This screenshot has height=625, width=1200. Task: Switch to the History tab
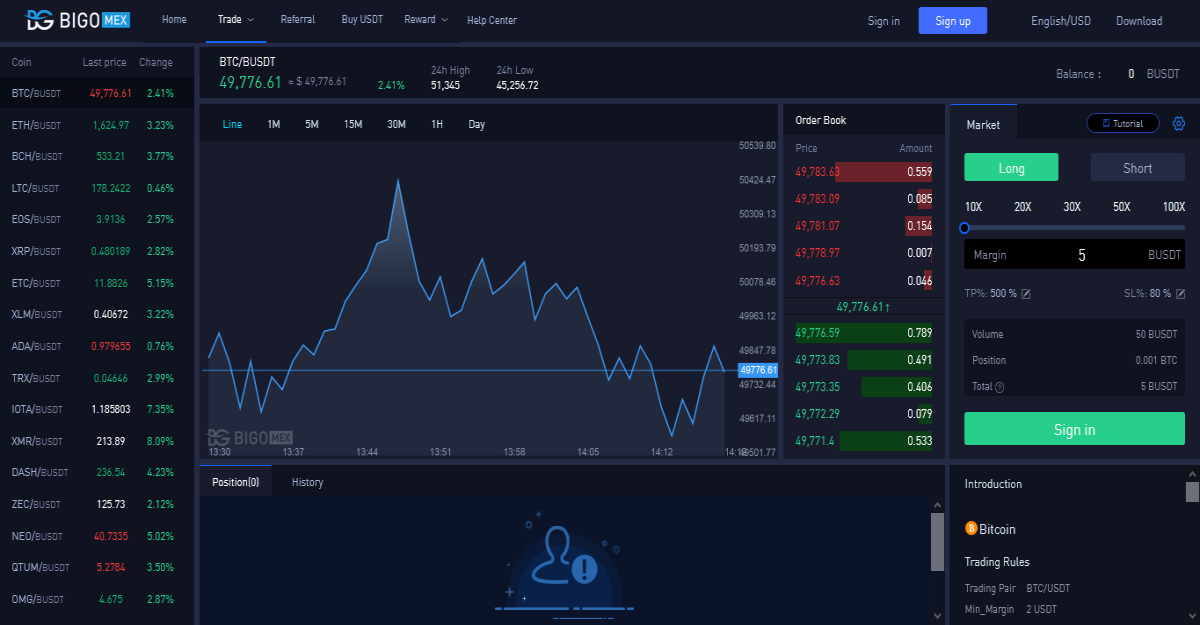click(307, 482)
